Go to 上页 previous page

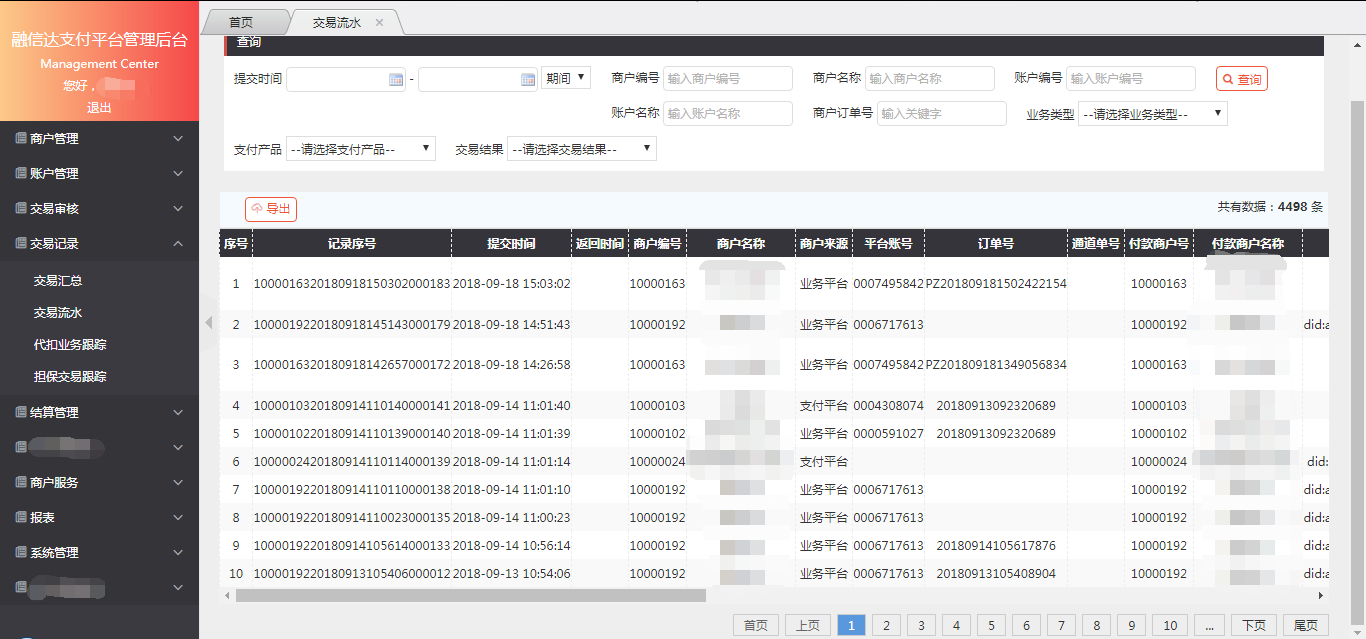click(808, 625)
